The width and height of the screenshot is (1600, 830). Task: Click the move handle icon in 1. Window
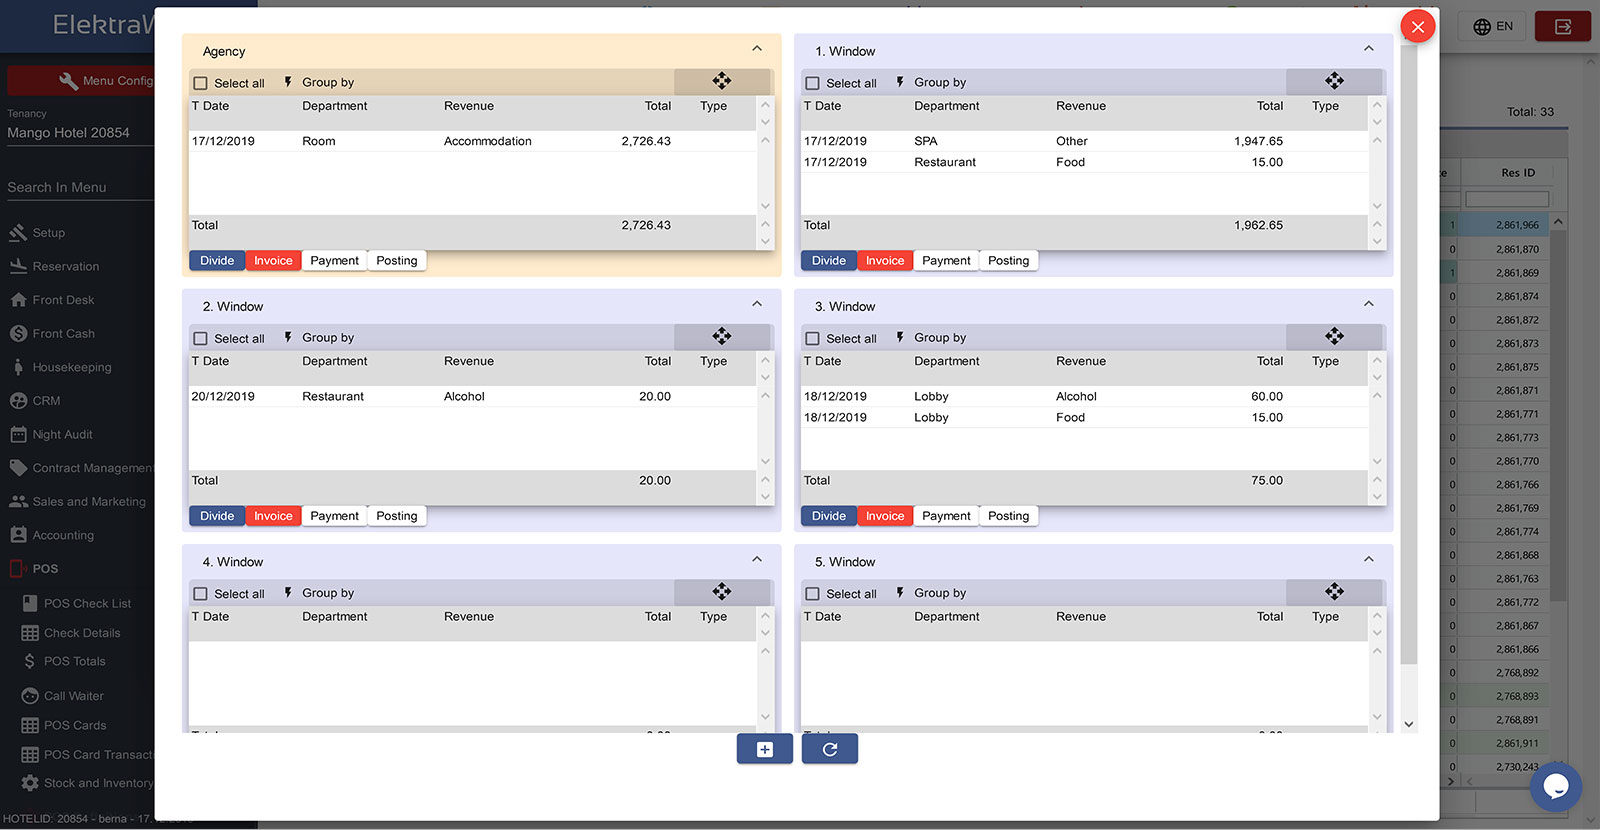coord(1334,81)
